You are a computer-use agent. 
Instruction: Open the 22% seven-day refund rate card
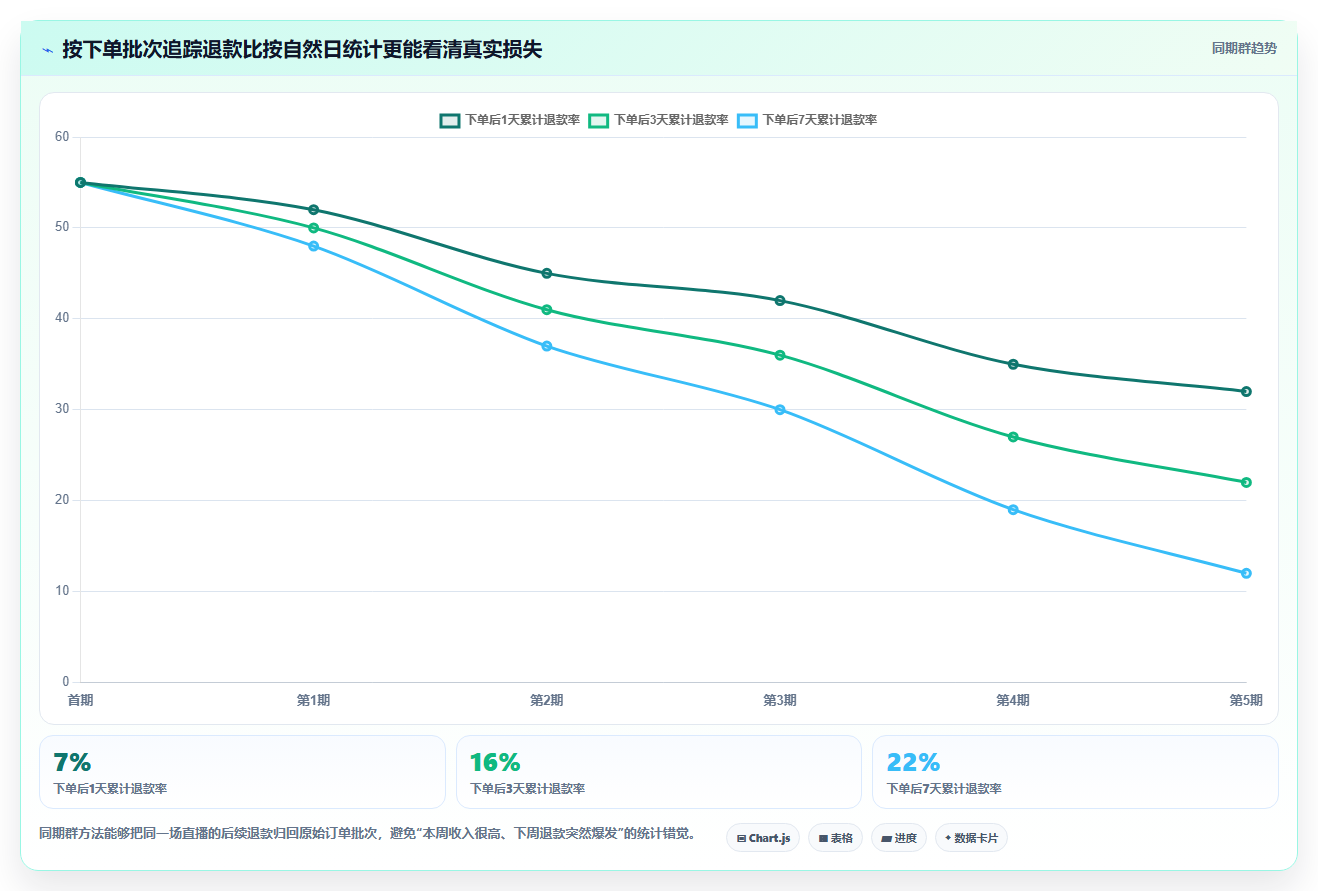1075,772
